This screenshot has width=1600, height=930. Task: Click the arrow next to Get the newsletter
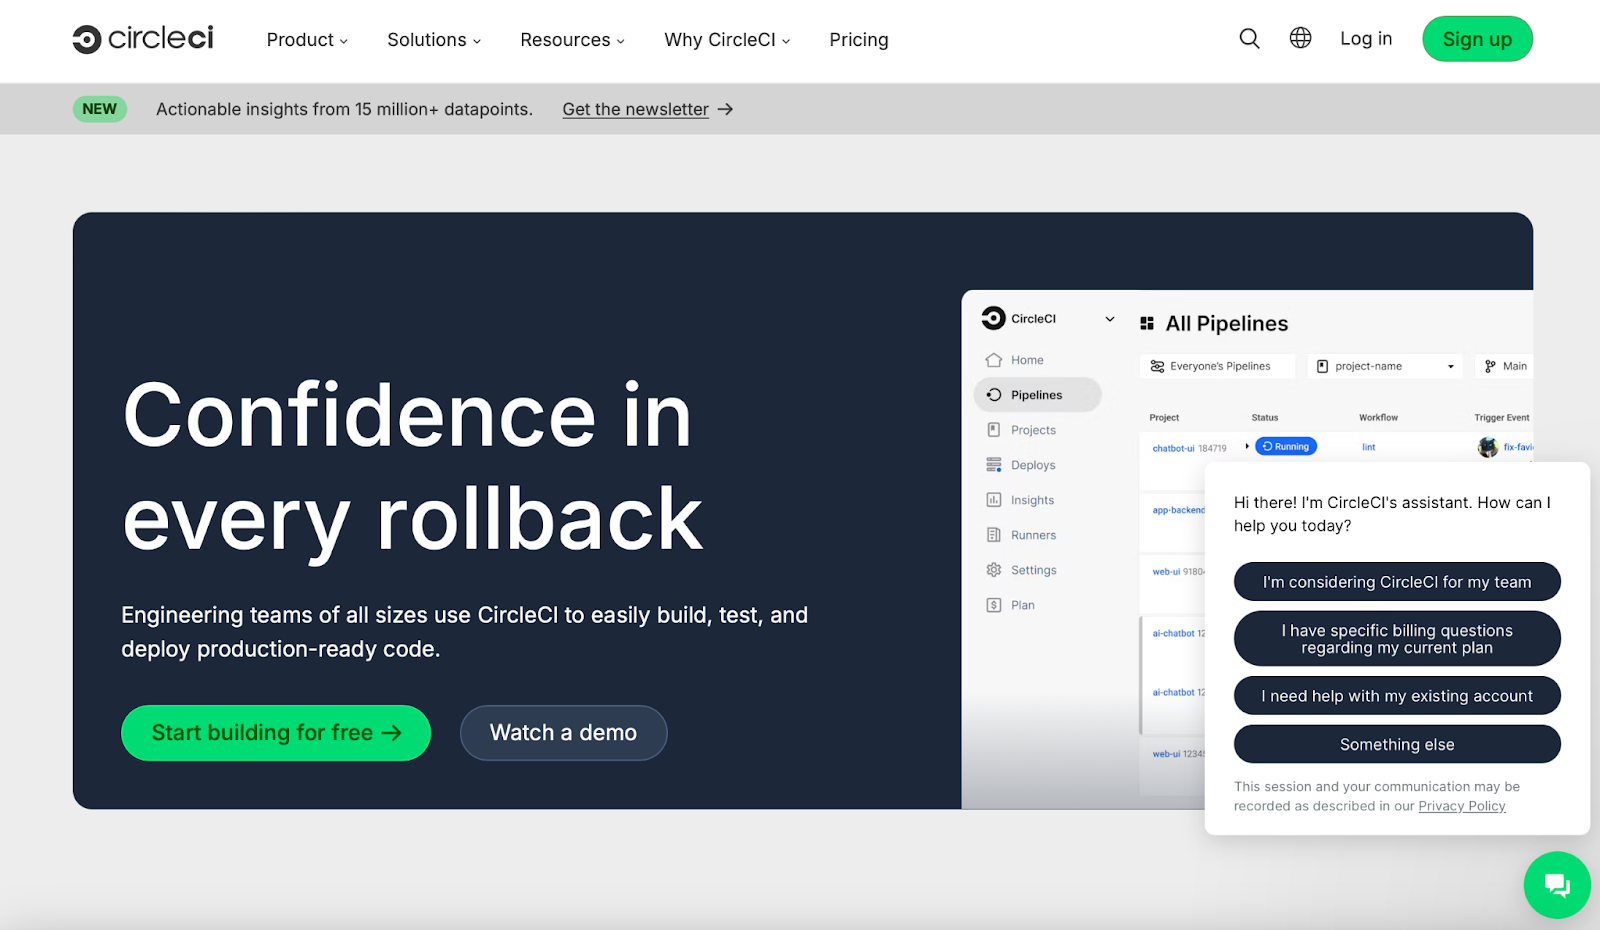(x=726, y=109)
